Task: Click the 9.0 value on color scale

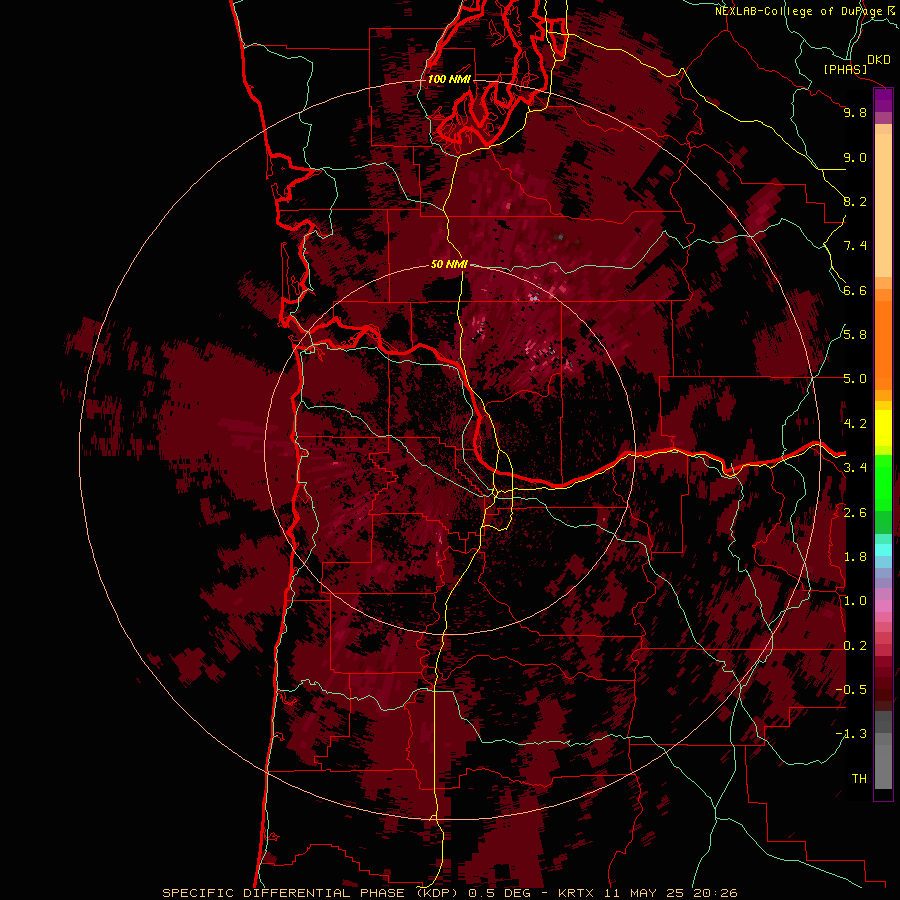Action: click(855, 157)
